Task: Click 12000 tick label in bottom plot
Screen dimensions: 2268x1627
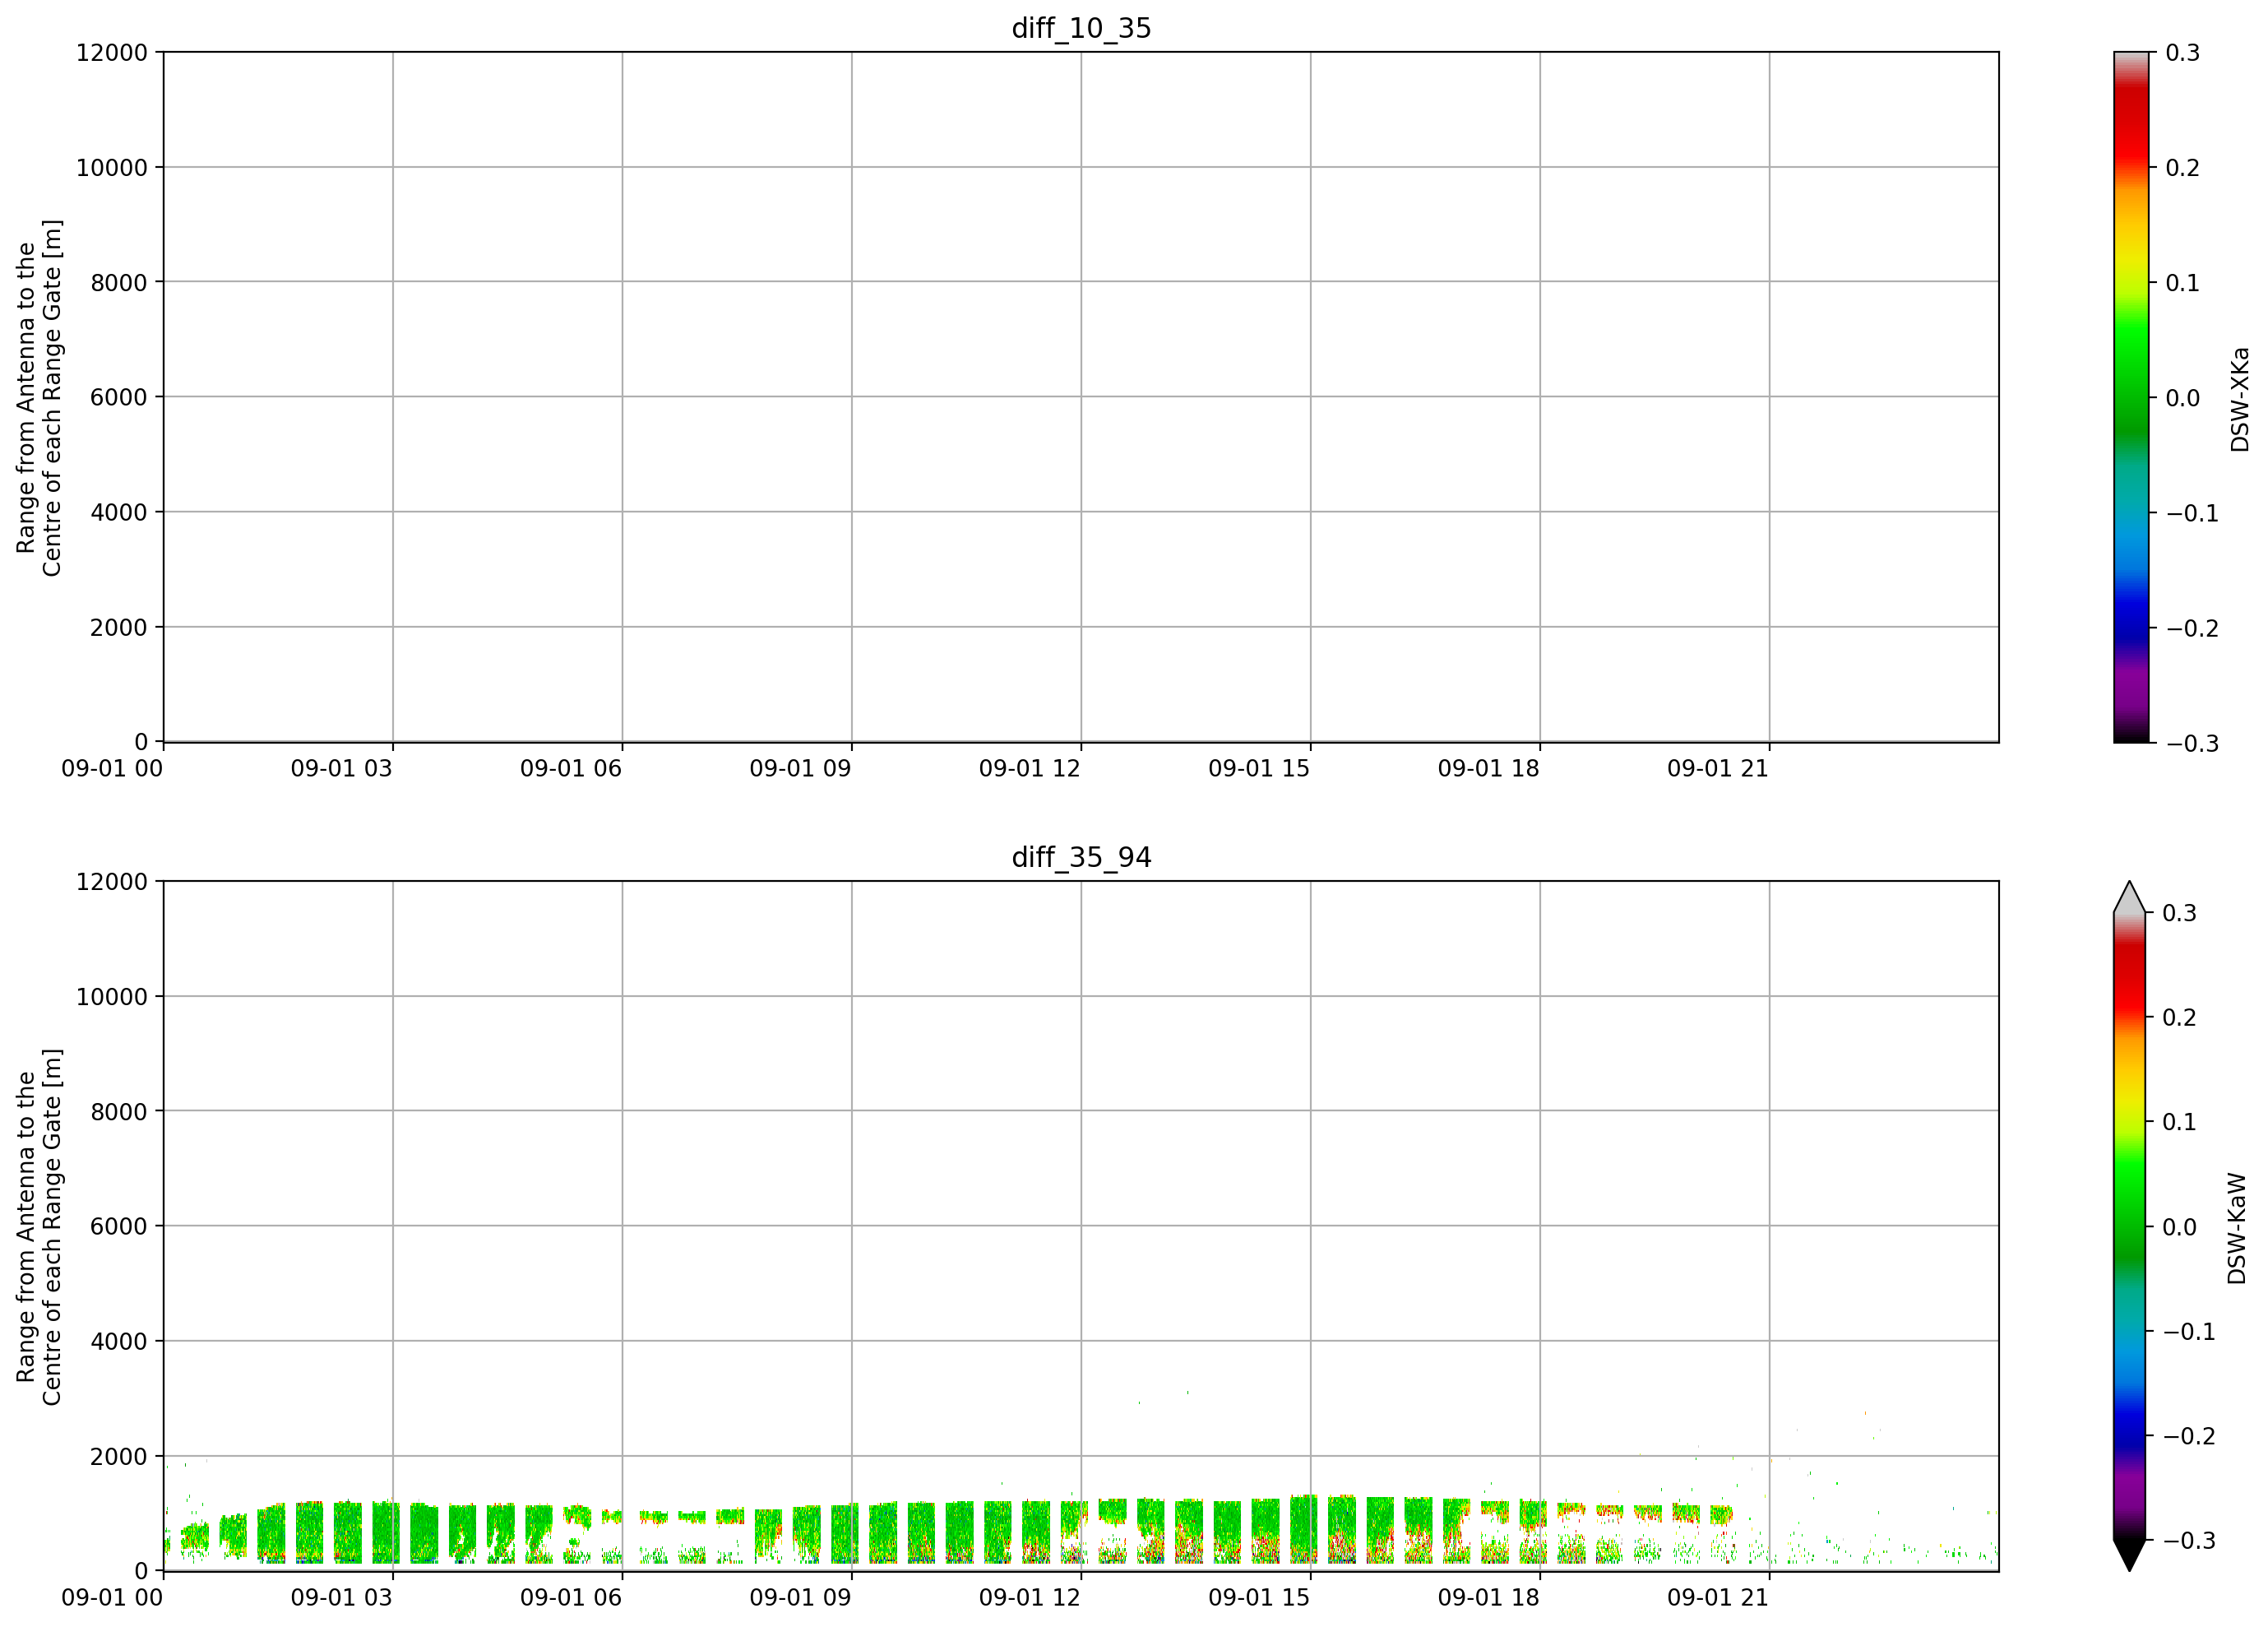Action: click(112, 881)
